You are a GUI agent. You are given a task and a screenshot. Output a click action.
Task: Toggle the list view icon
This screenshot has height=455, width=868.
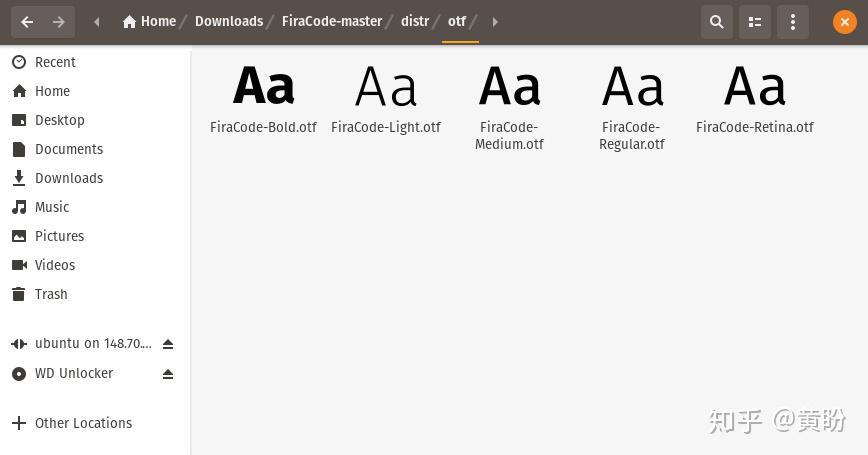[755, 21]
